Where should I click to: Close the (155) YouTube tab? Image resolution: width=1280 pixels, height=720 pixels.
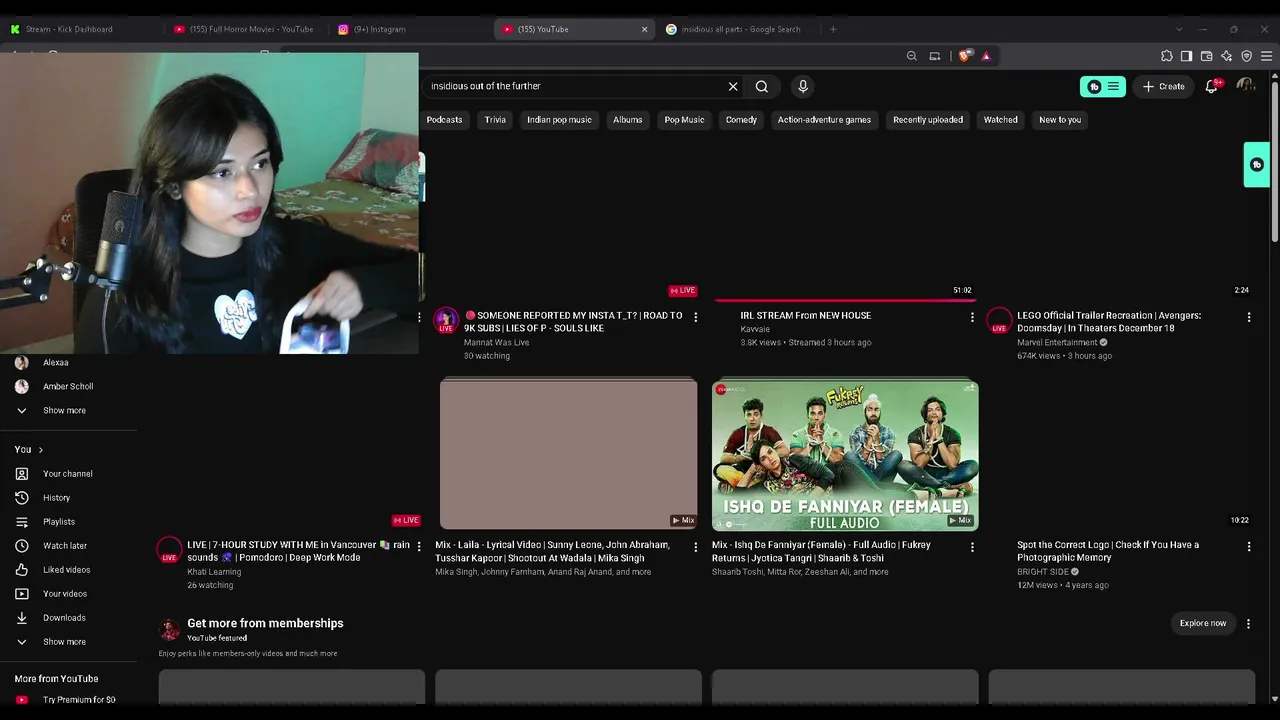pos(644,29)
